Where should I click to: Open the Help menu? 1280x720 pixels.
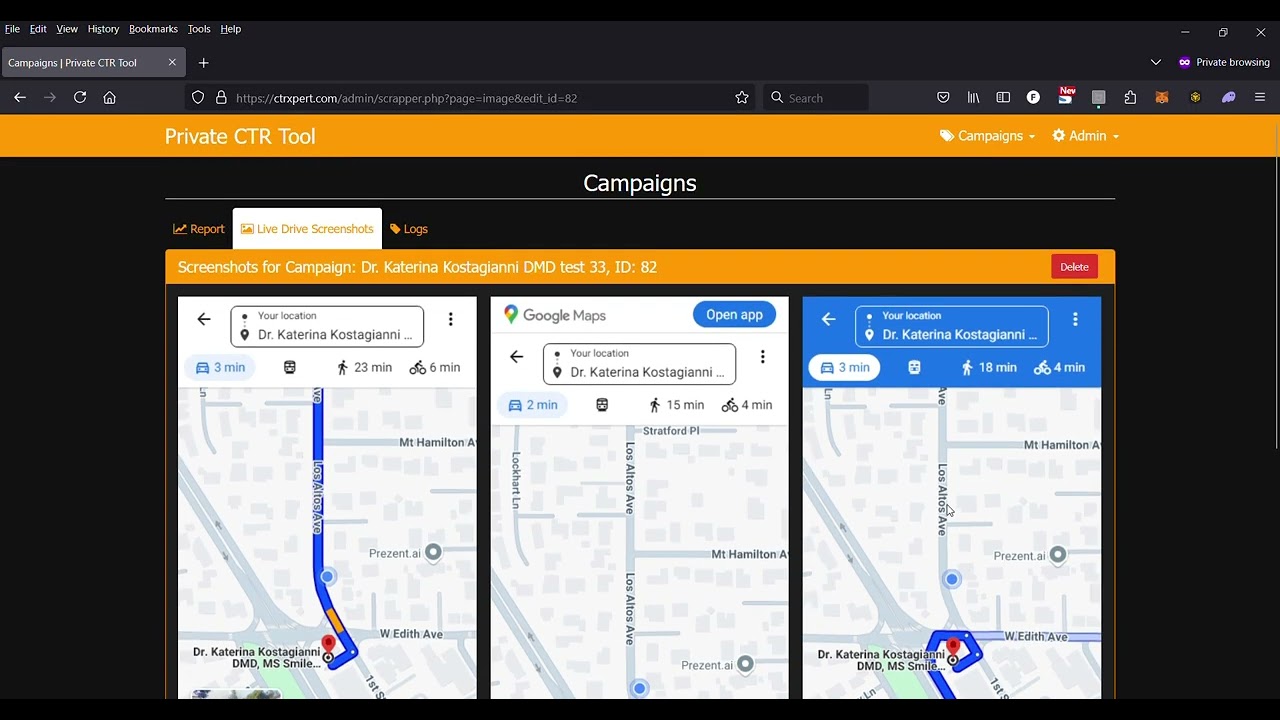click(231, 29)
